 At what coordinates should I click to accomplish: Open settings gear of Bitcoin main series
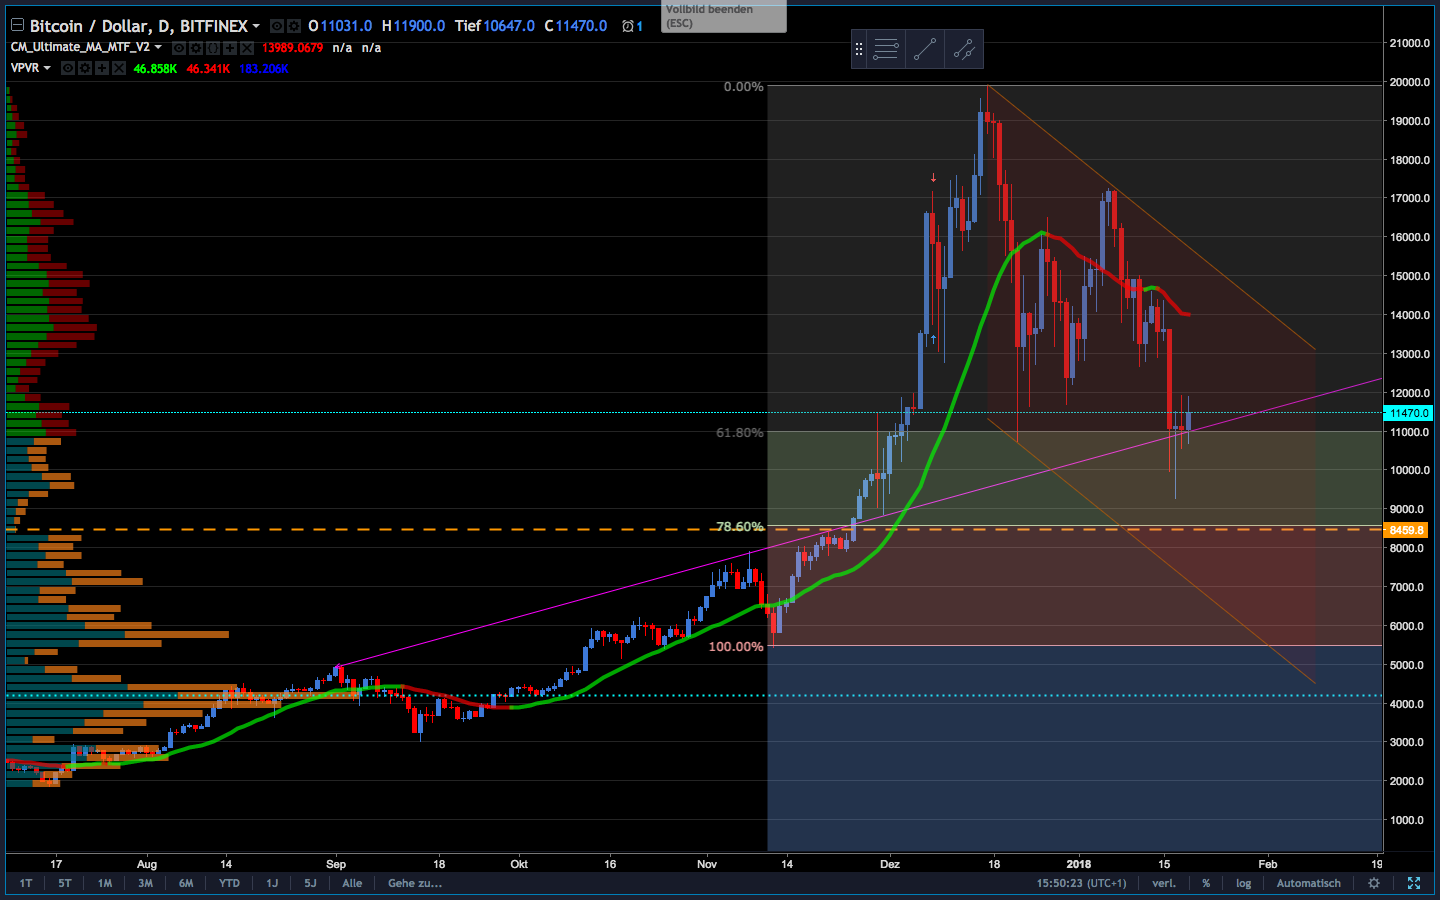click(x=293, y=26)
